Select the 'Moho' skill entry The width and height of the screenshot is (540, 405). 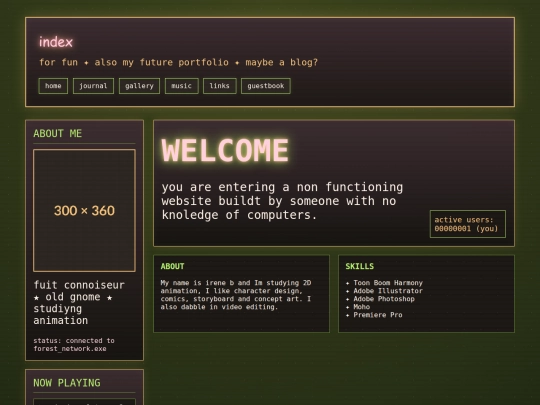point(358,307)
